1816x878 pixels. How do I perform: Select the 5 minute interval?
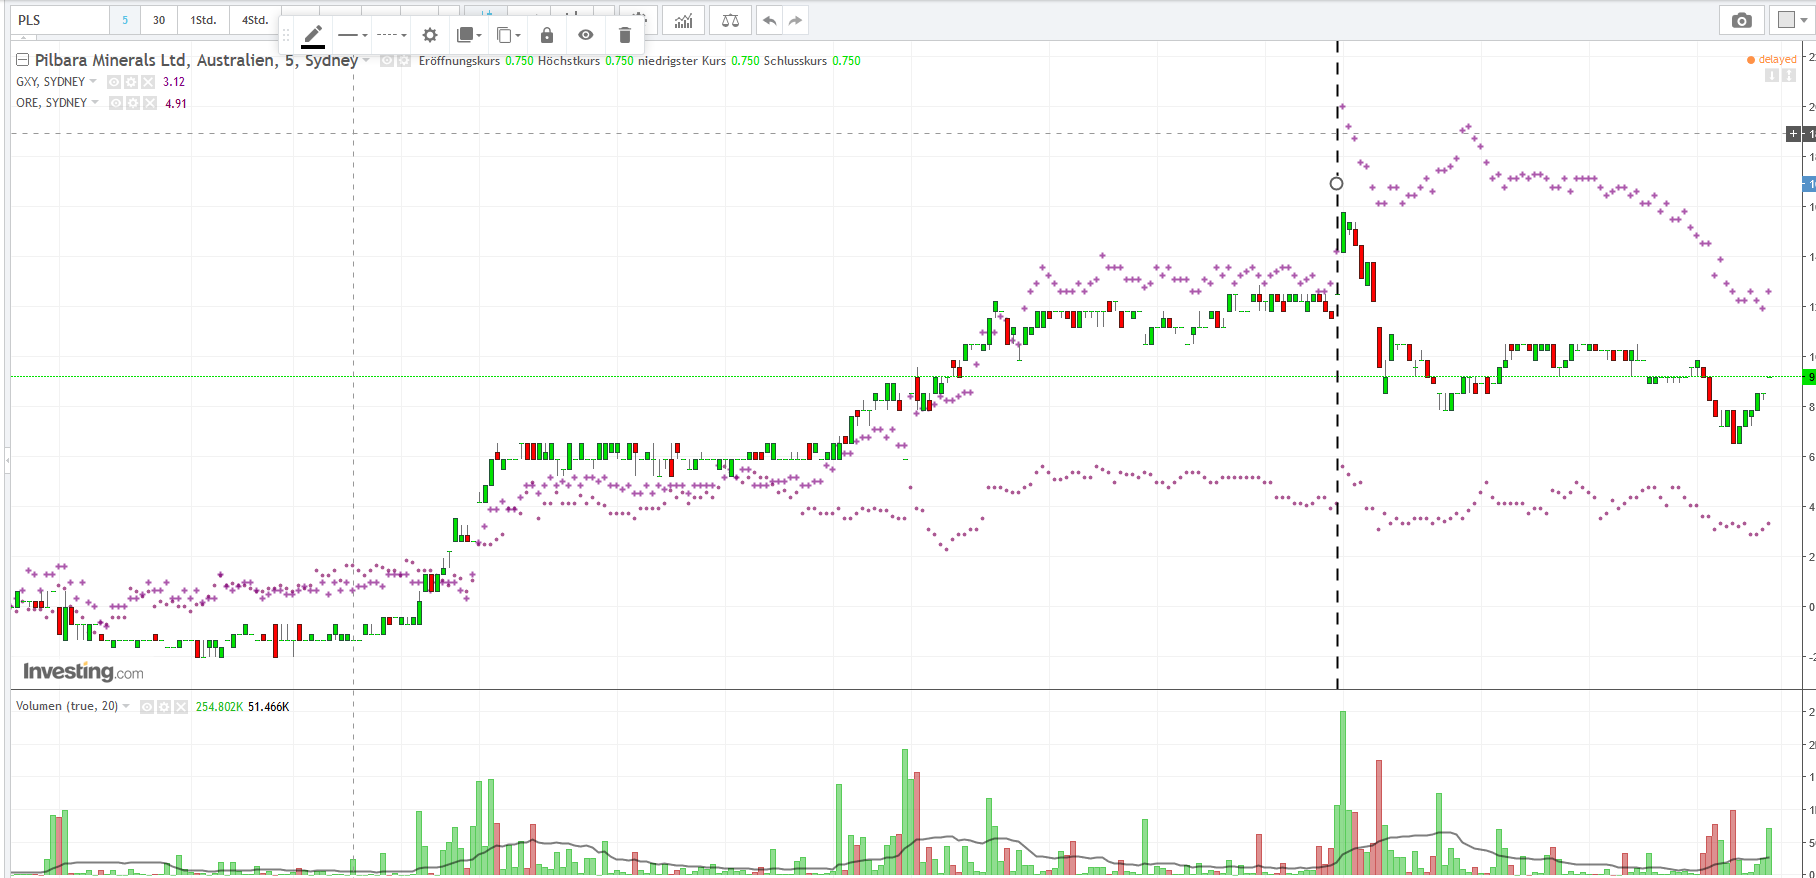125,20
